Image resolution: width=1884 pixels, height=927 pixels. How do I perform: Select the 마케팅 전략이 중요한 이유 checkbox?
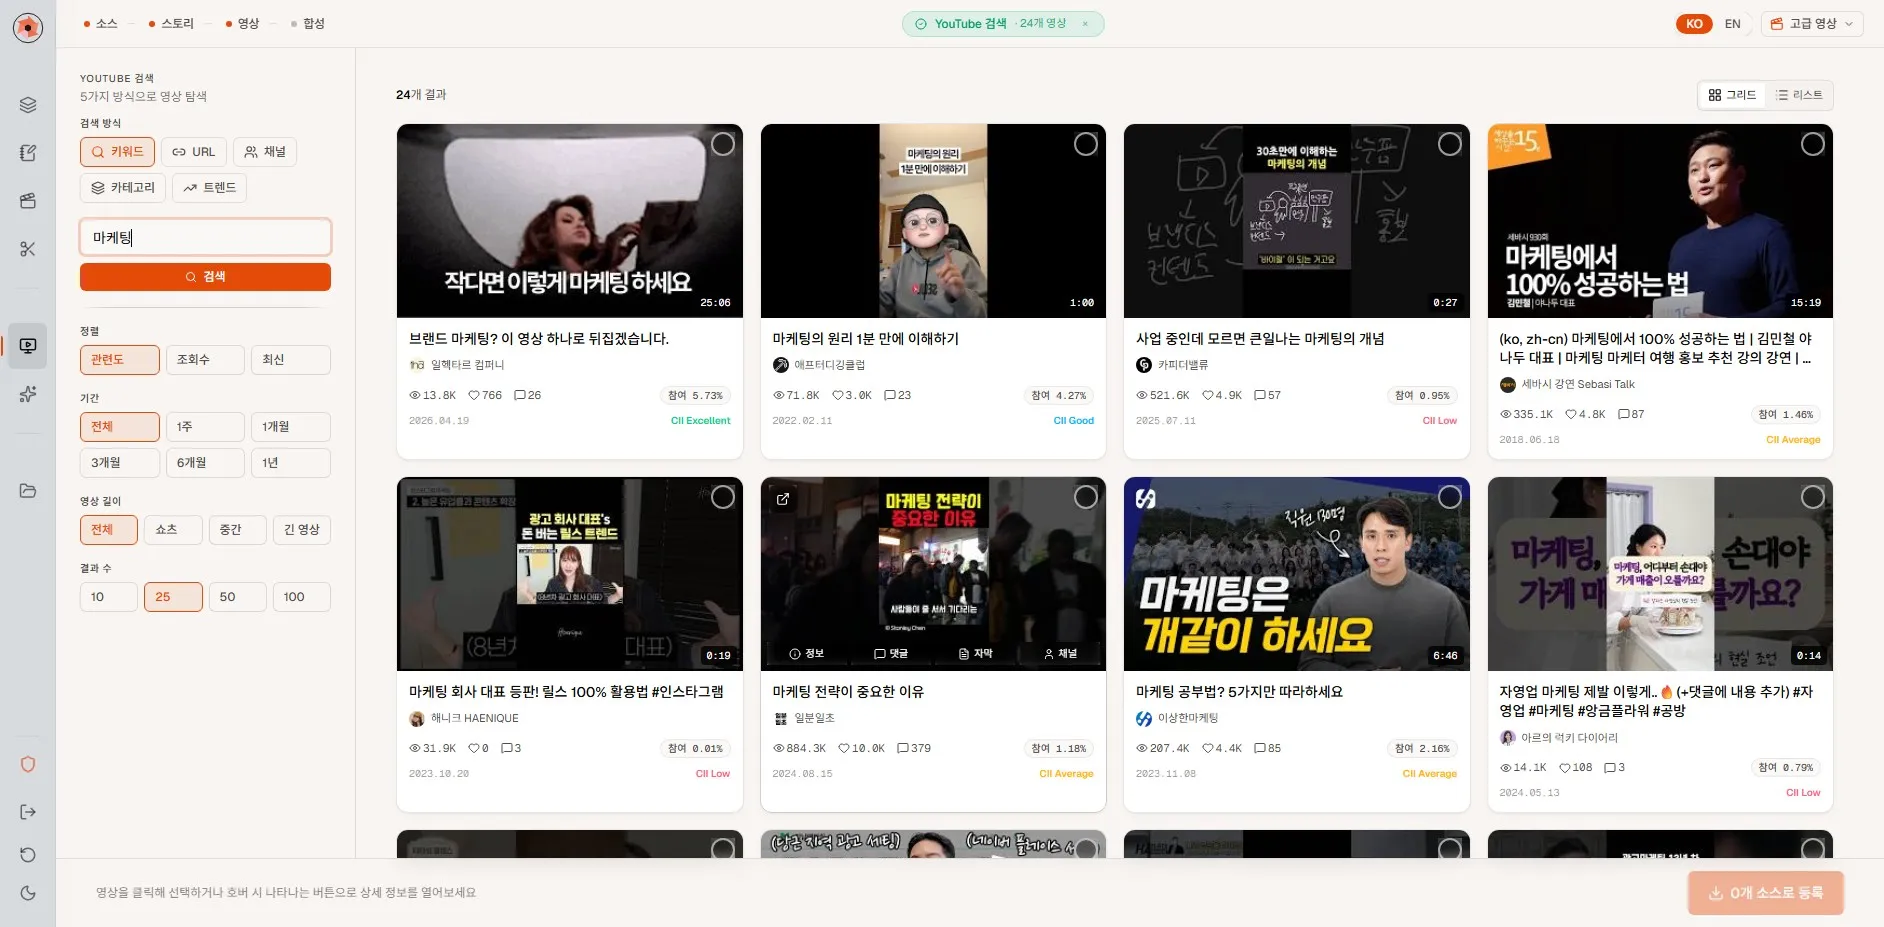point(1086,498)
